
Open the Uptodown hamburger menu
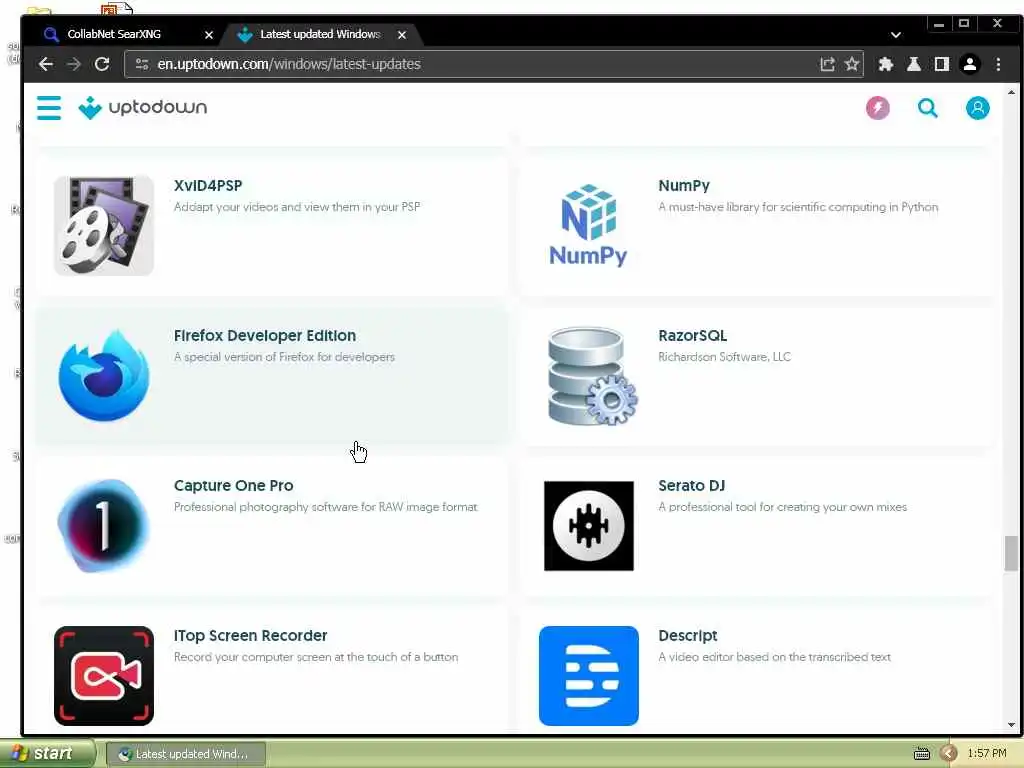coord(49,108)
